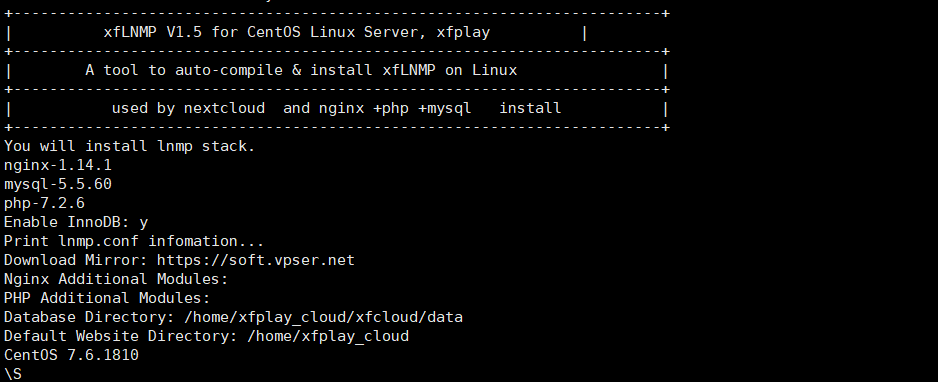The width and height of the screenshot is (938, 382).
Task: Click 'Print lnmp.conf infomation...' line
Action: tap(134, 241)
